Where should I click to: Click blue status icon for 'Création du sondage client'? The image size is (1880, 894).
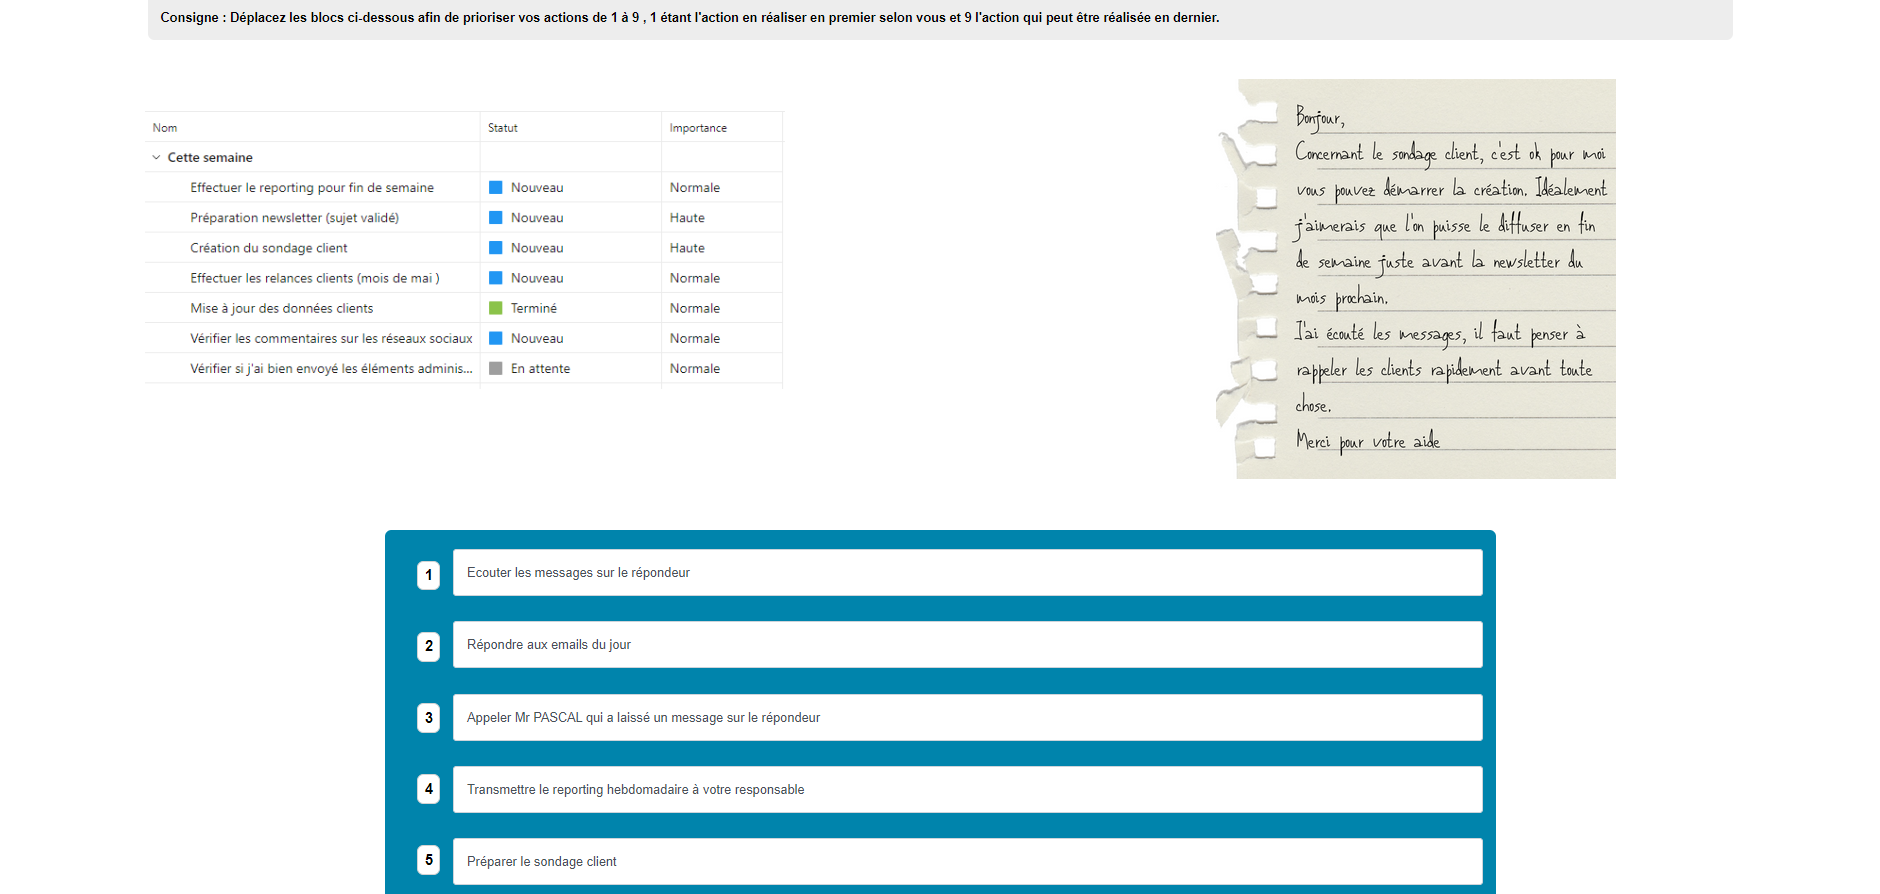(495, 248)
